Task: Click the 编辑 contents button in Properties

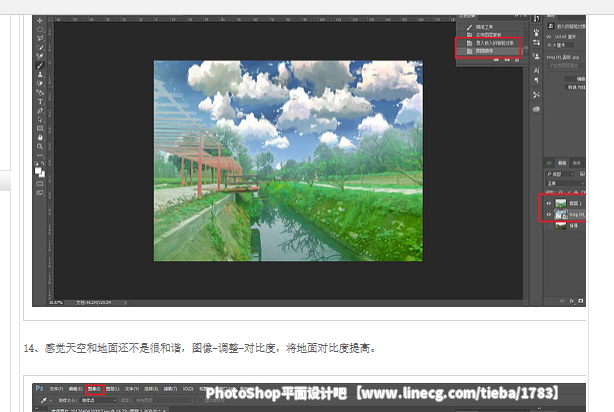Action: (575, 79)
